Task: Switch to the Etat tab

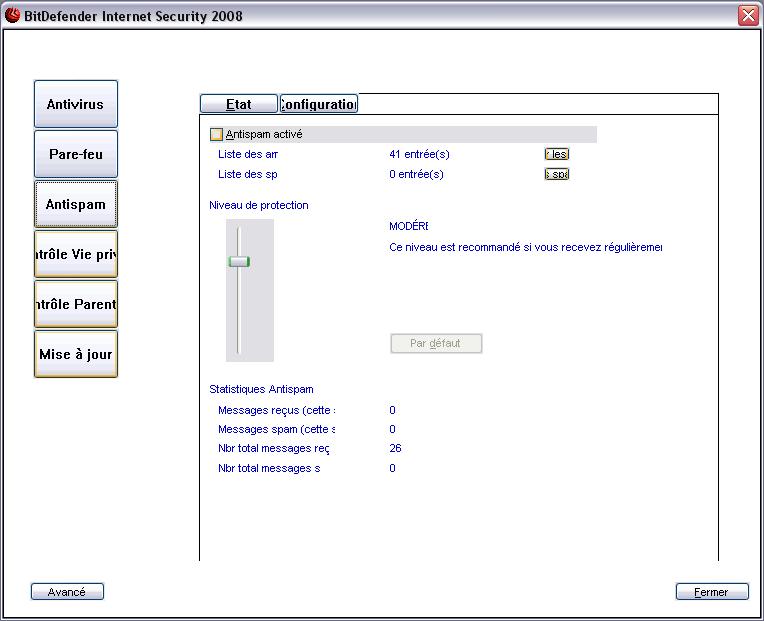Action: (239, 104)
